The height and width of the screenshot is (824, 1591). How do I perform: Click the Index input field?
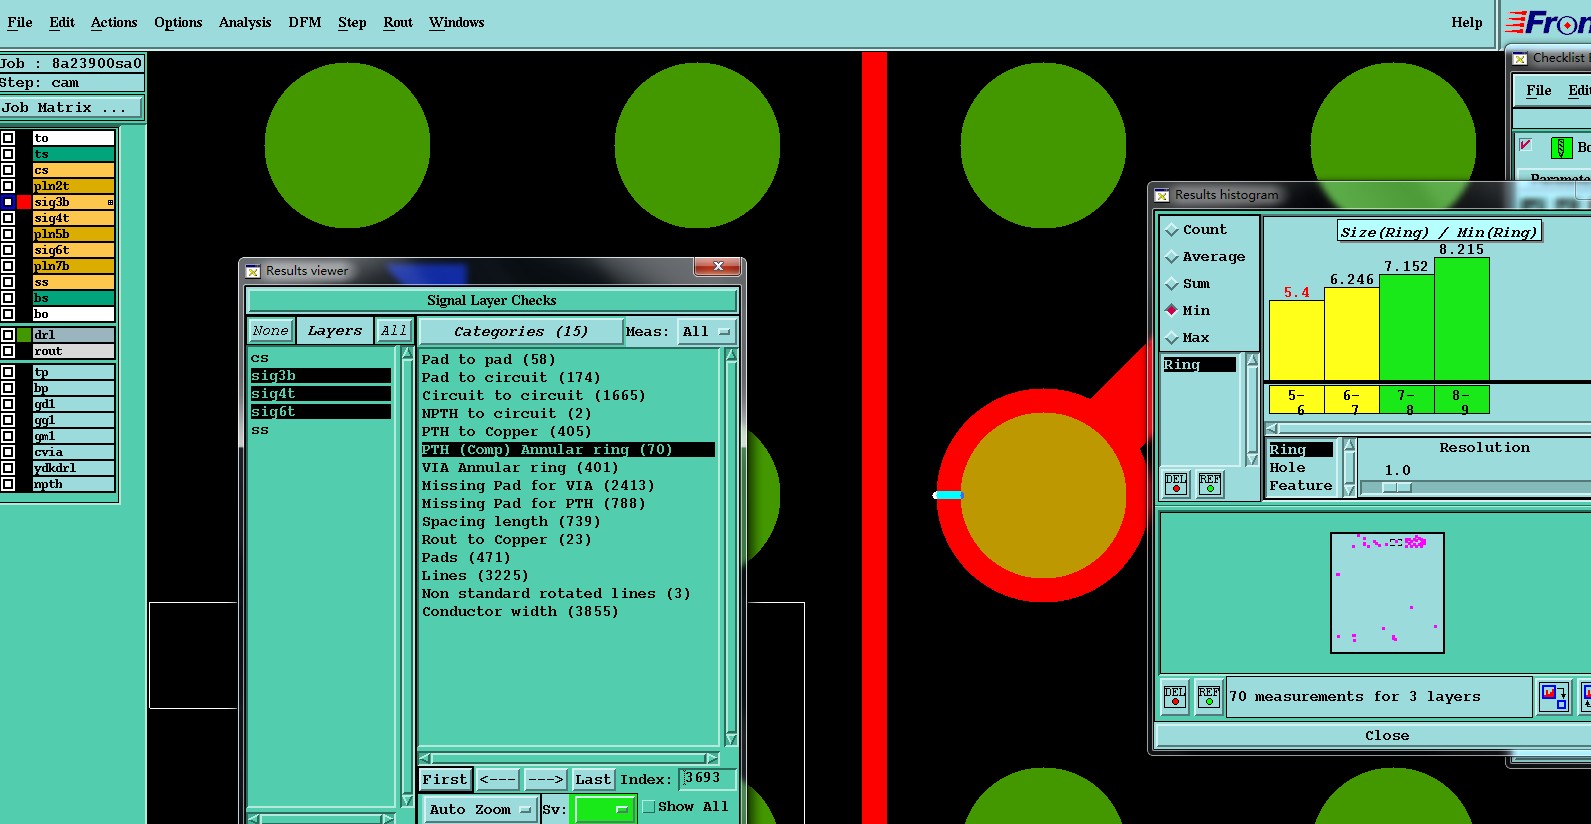click(708, 779)
